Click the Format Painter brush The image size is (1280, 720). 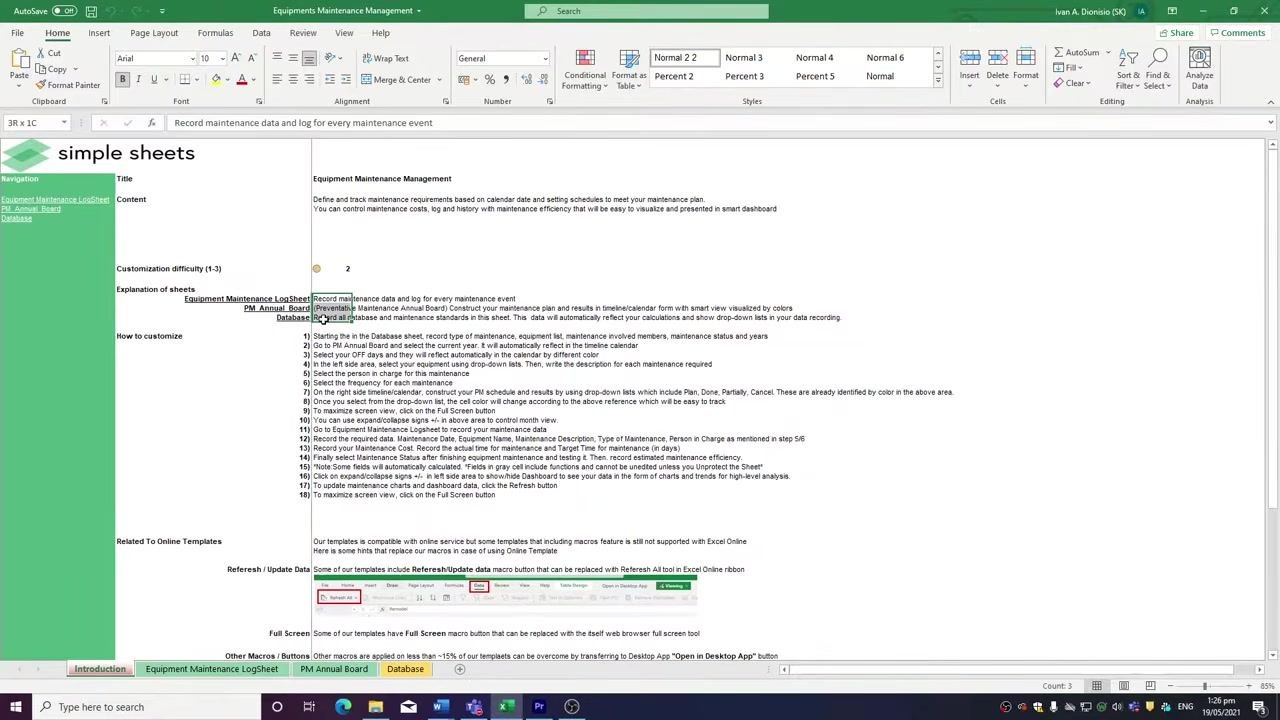tap(41, 85)
